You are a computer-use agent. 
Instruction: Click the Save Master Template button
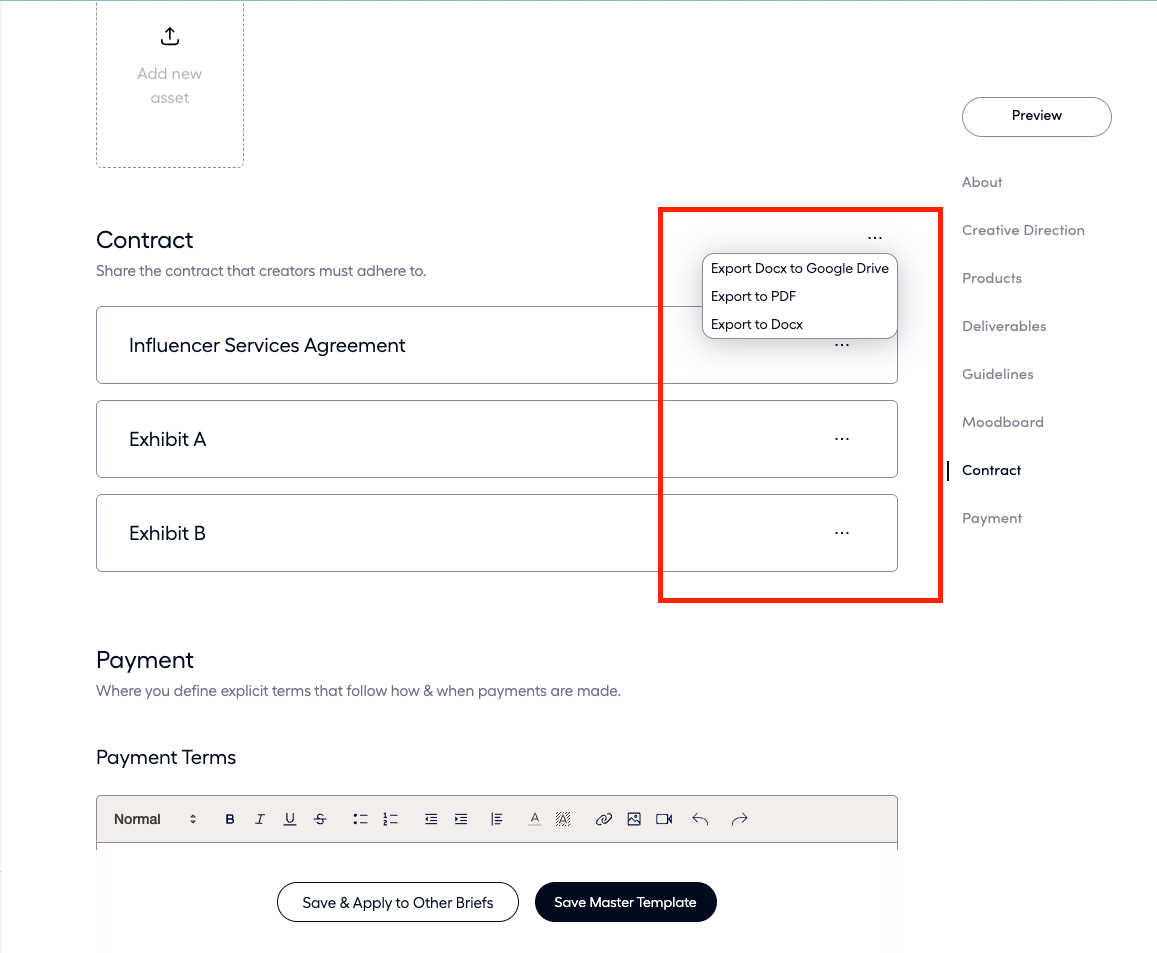point(625,902)
